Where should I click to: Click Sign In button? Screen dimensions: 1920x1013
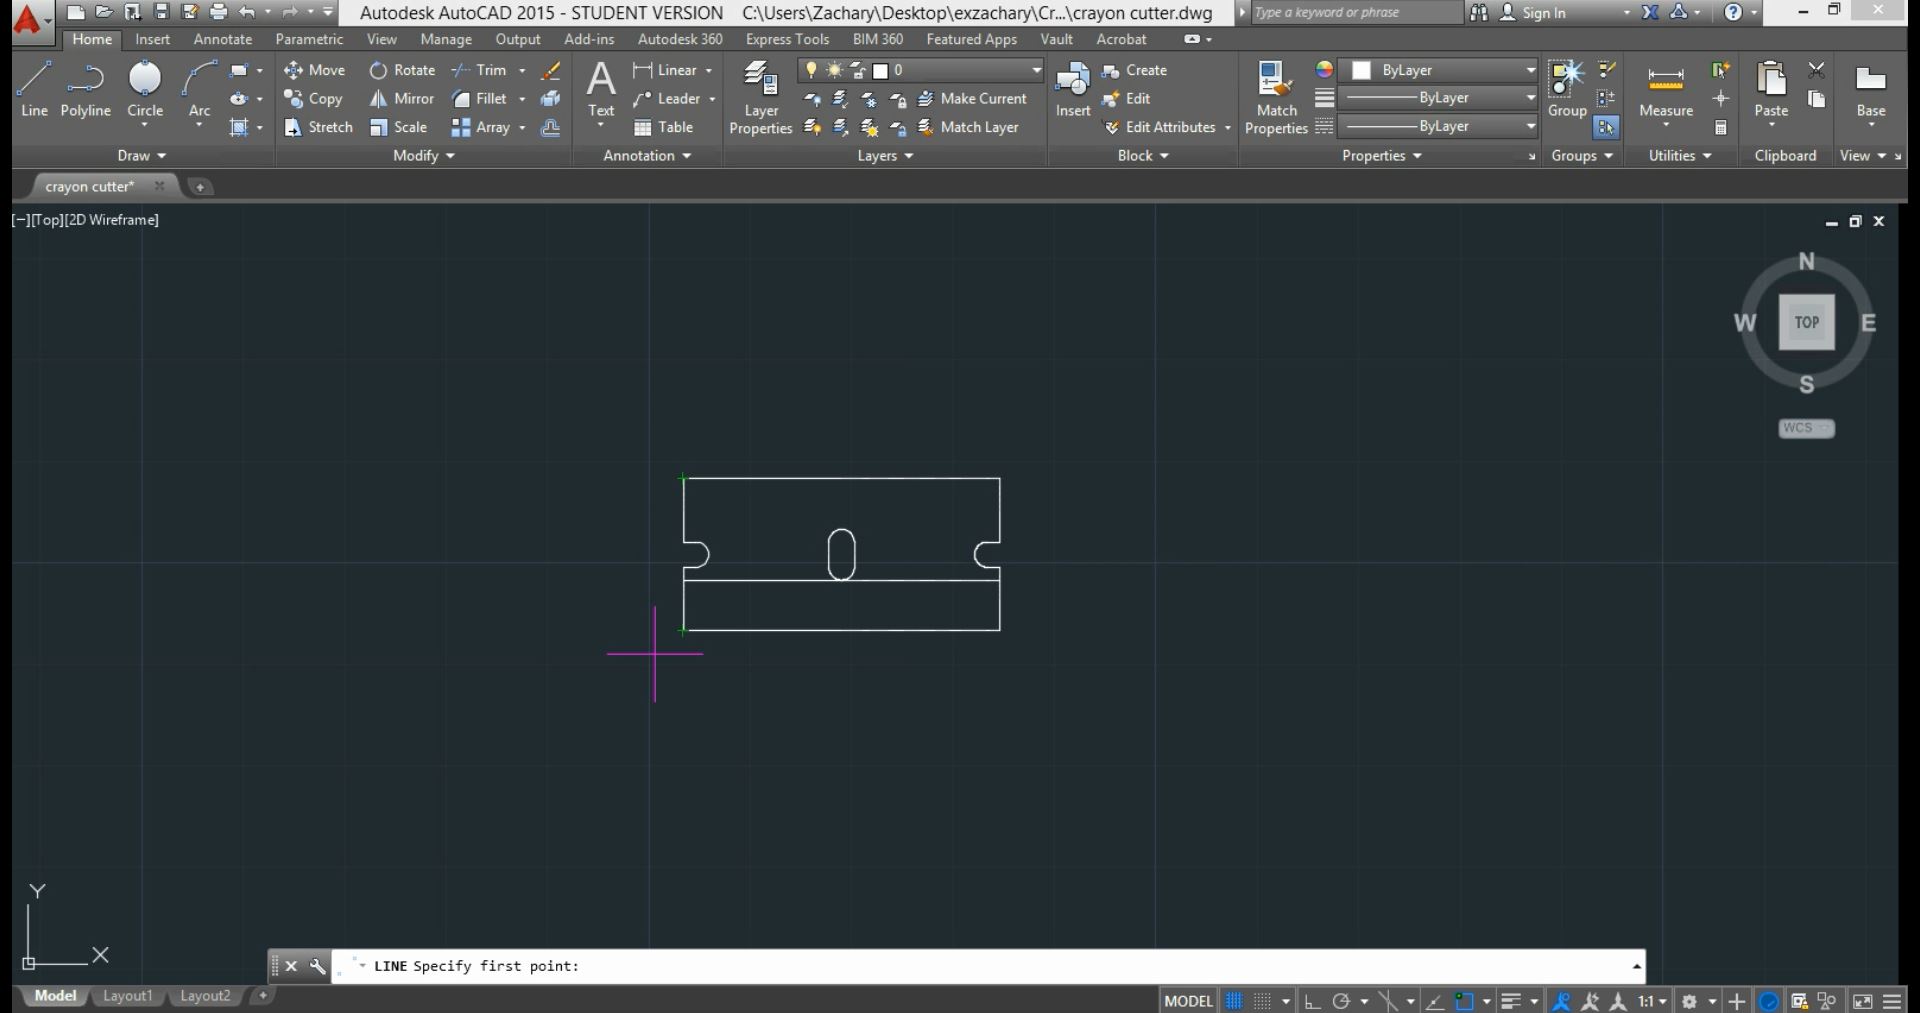click(1533, 13)
